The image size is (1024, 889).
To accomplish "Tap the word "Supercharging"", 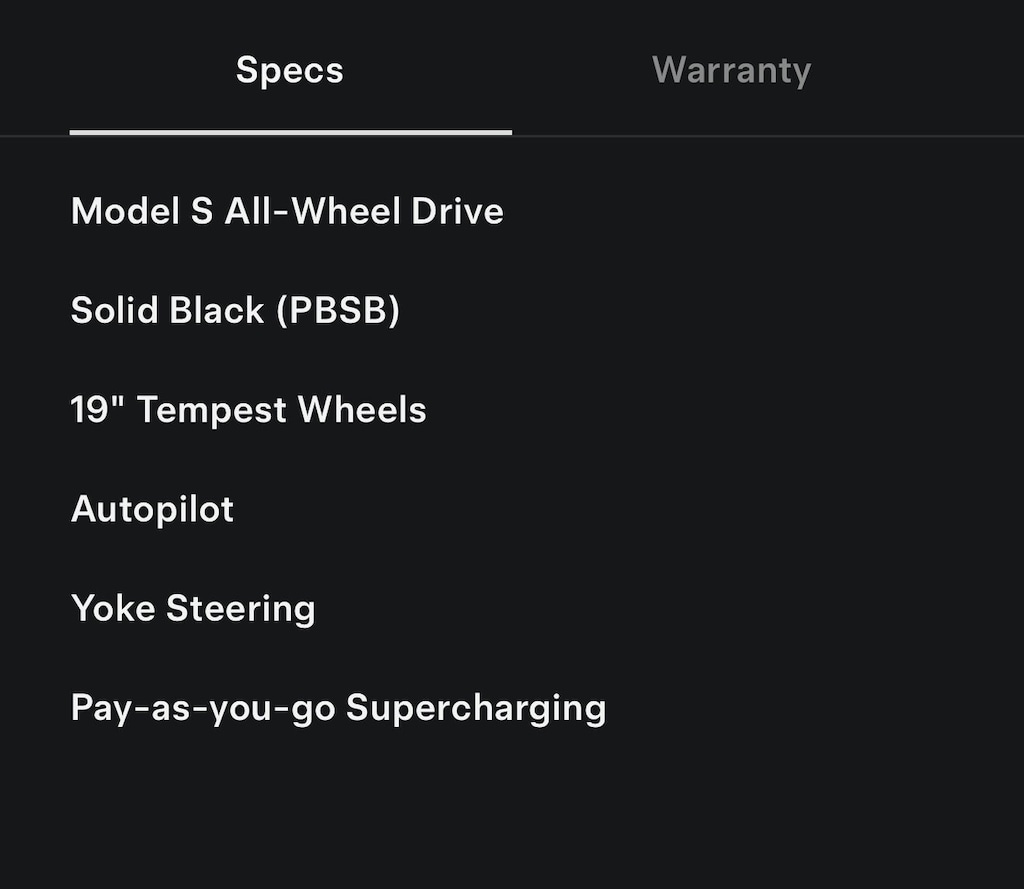I will tap(476, 708).
